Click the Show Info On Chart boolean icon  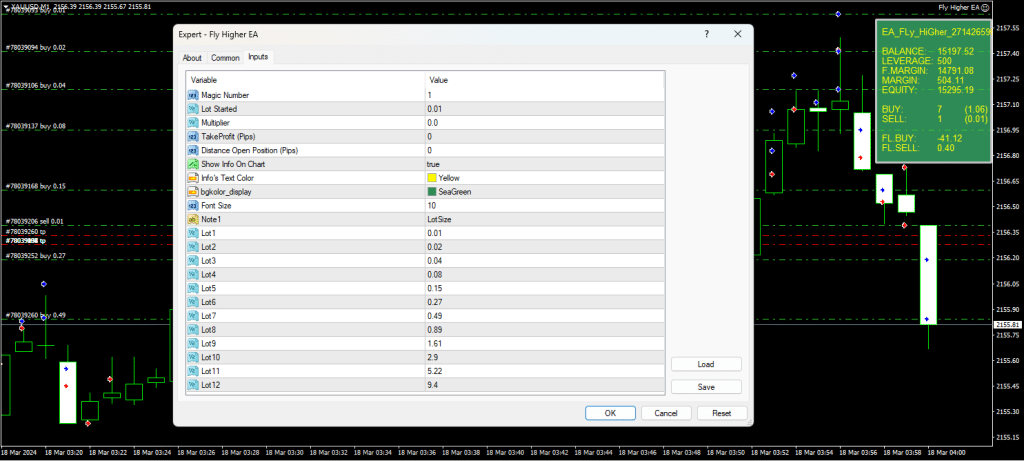193,164
